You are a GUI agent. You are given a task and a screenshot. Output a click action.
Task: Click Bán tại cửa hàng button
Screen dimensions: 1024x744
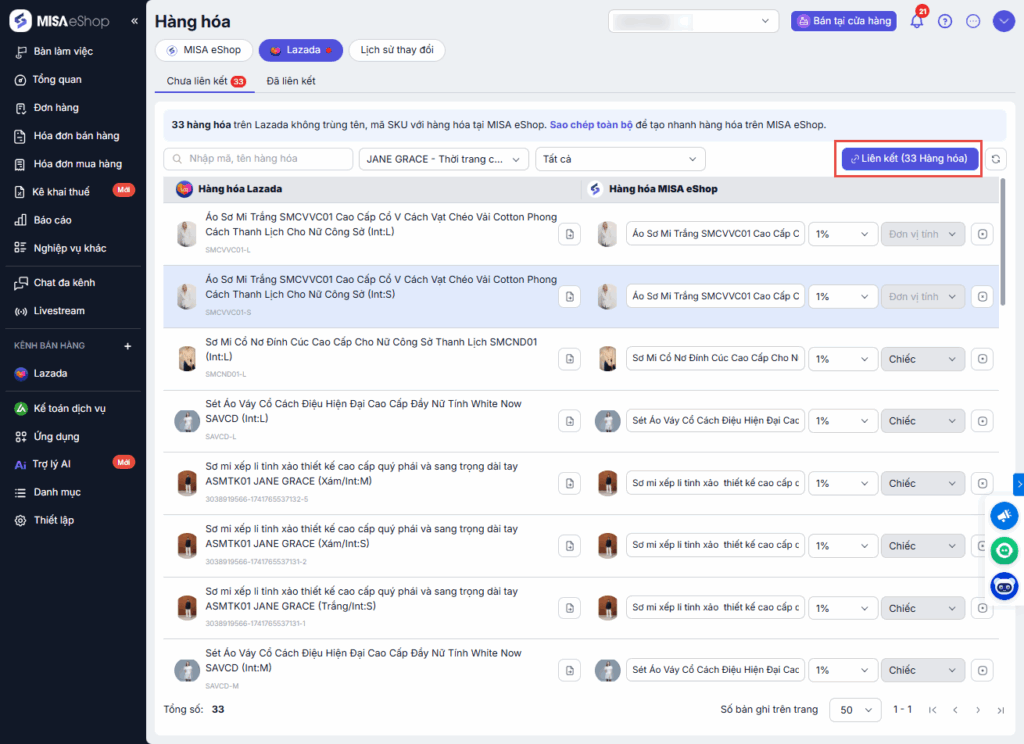pos(844,21)
